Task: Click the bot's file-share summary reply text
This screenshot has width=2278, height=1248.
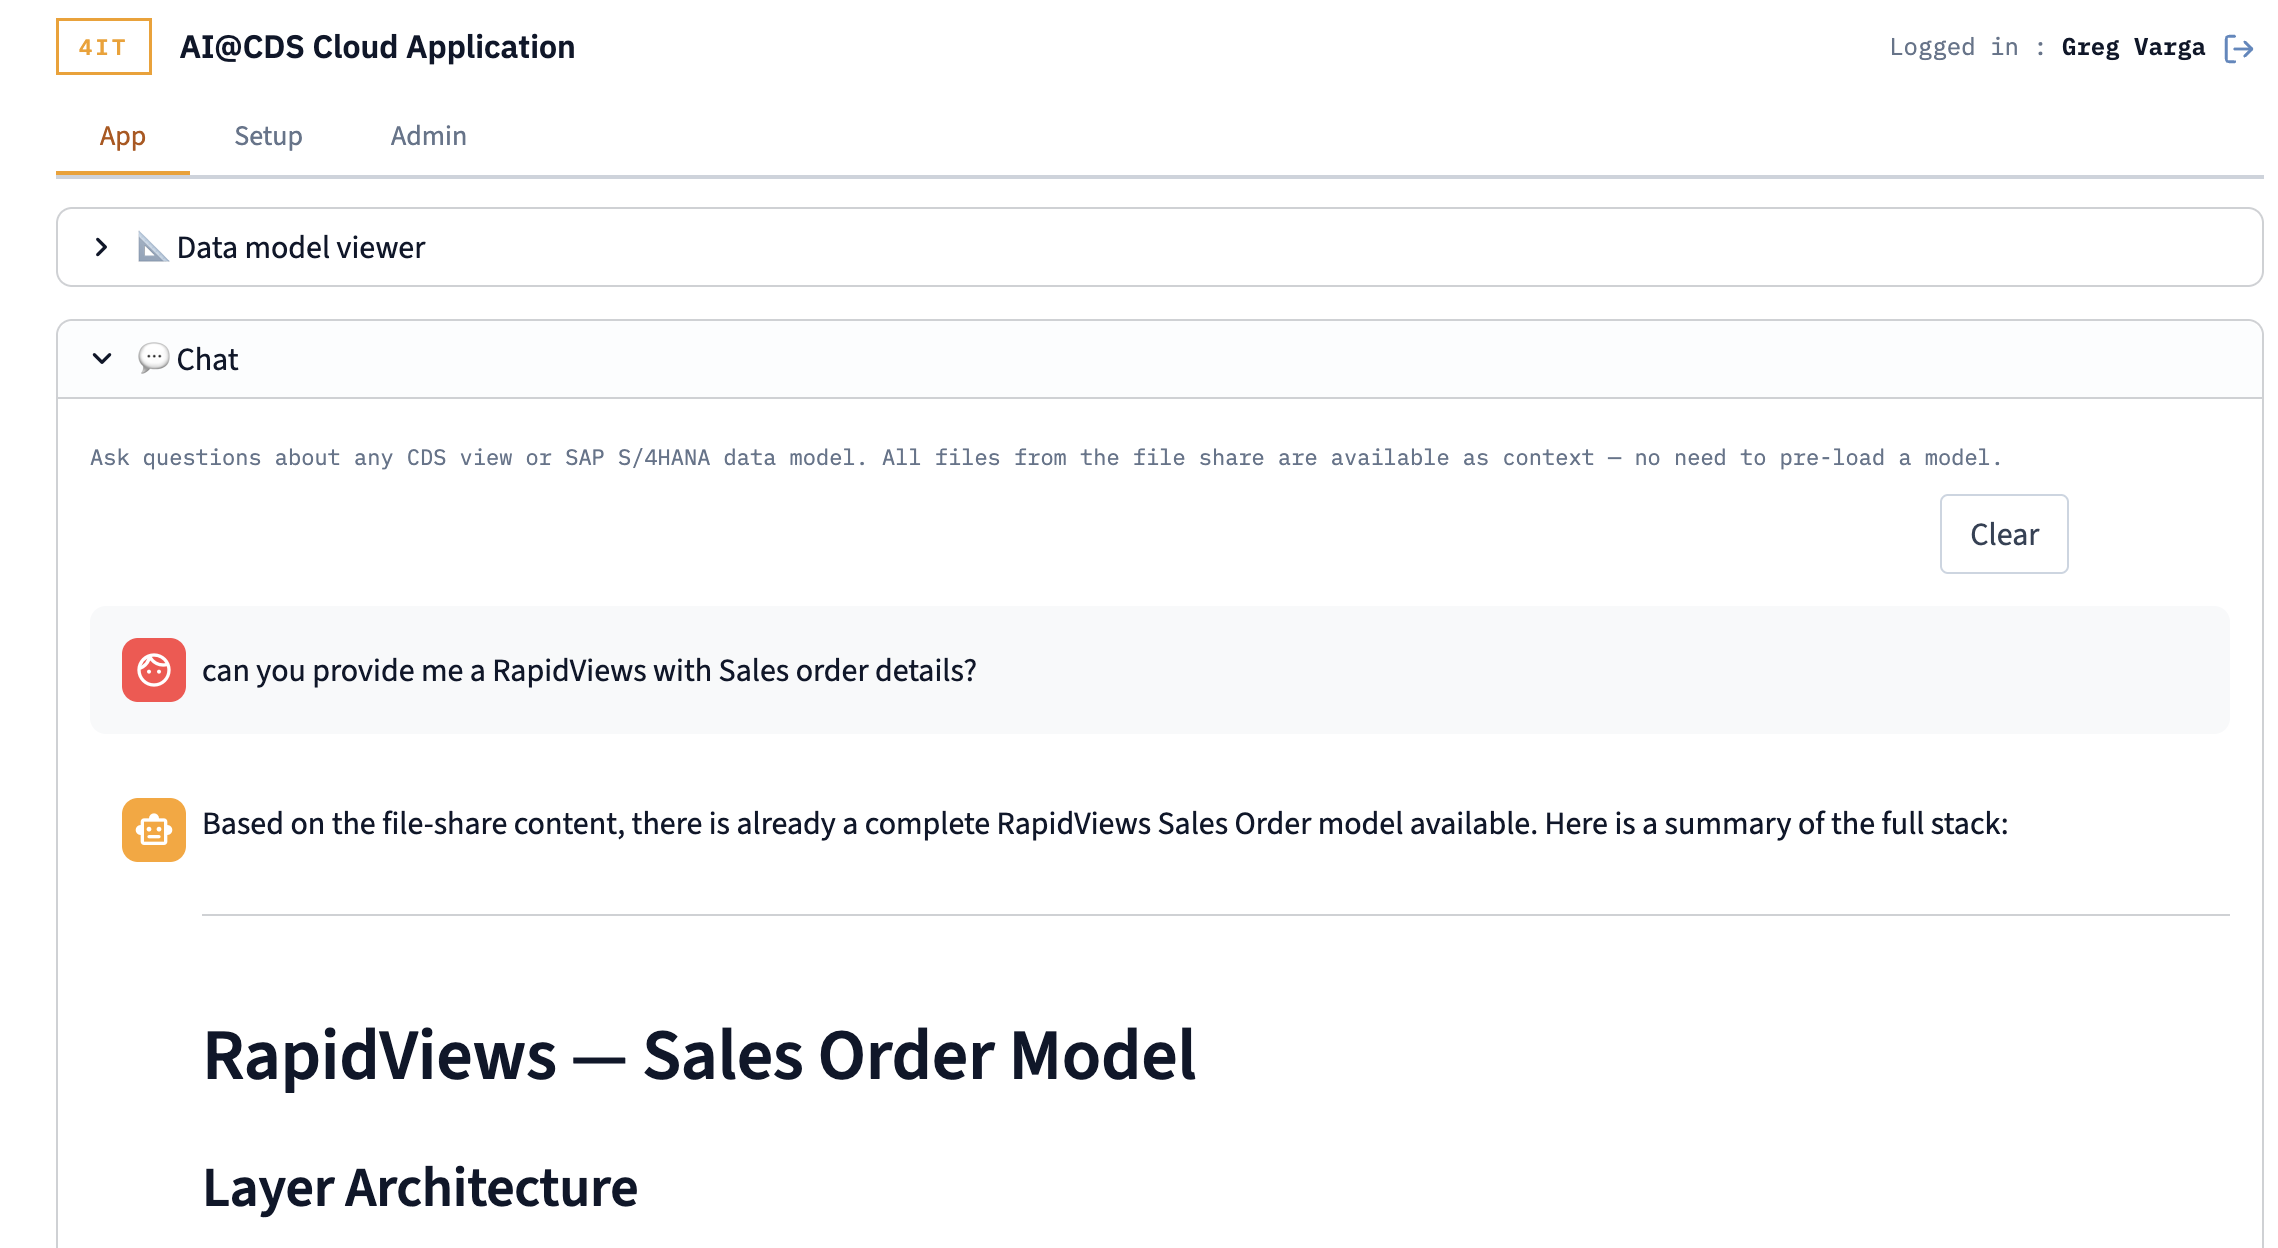Action: pos(1104,823)
